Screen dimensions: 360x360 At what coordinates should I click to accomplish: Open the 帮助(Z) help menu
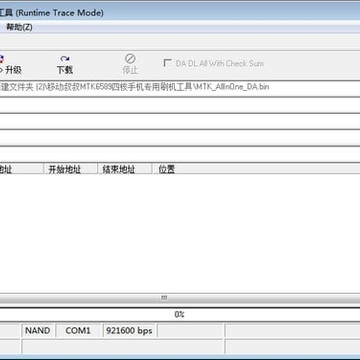click(x=19, y=27)
